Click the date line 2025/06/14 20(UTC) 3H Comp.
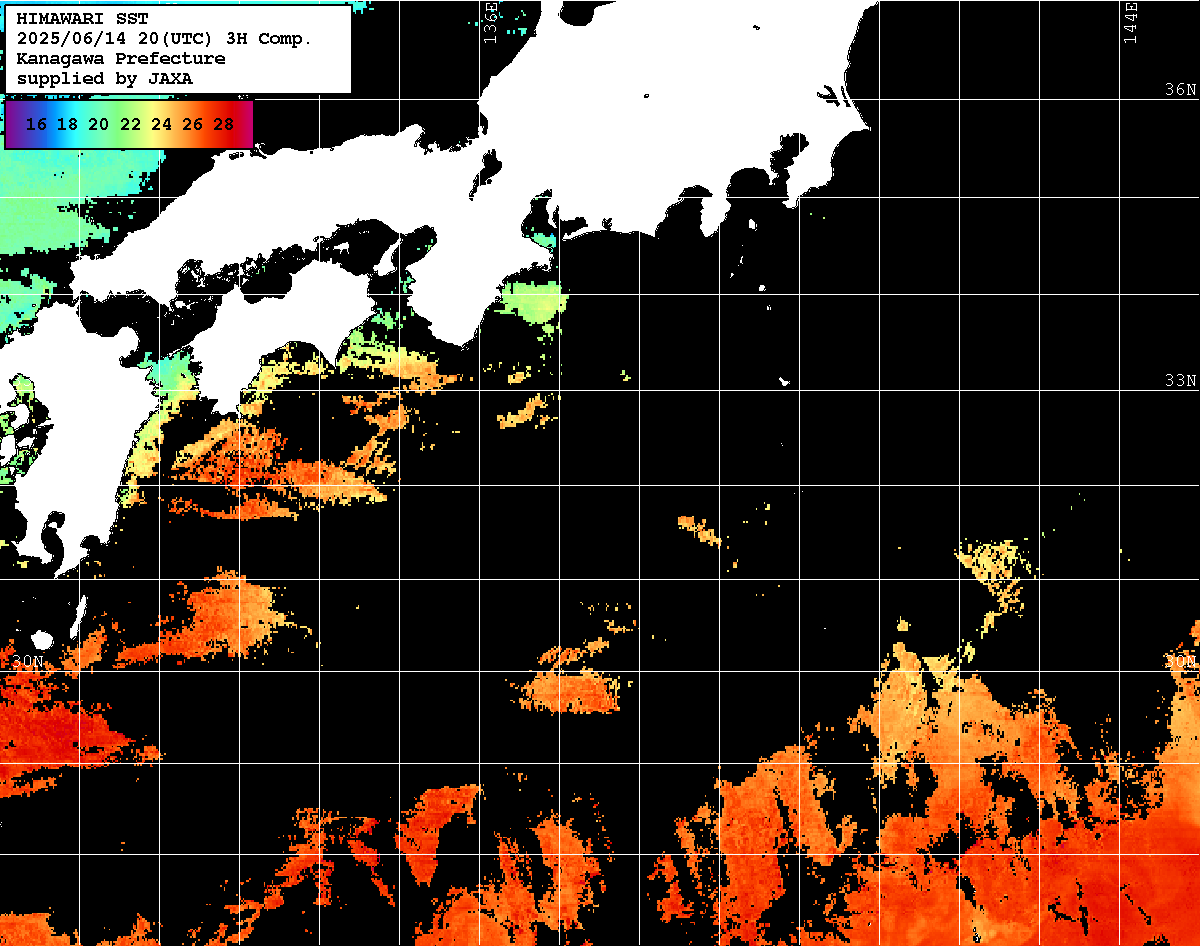The height and width of the screenshot is (946, 1200). click(x=165, y=39)
